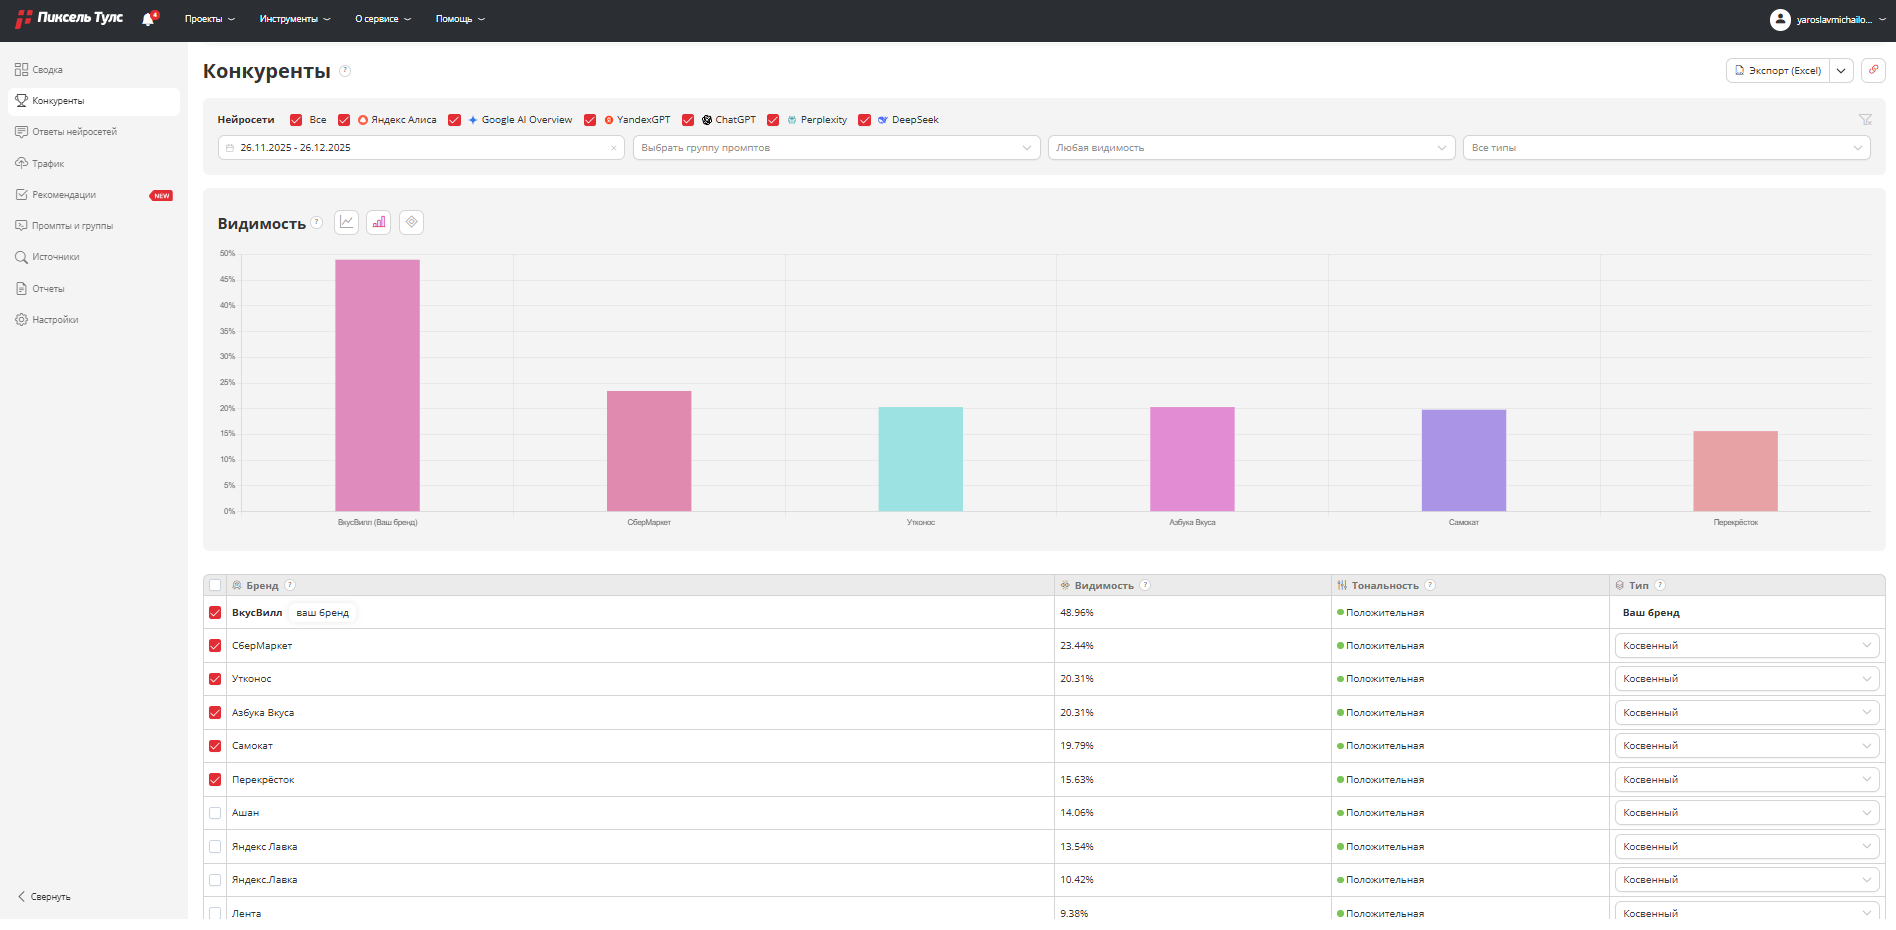Screen dimensions: 1896x930
Task: Switch to bar chart view icon
Action: (379, 222)
